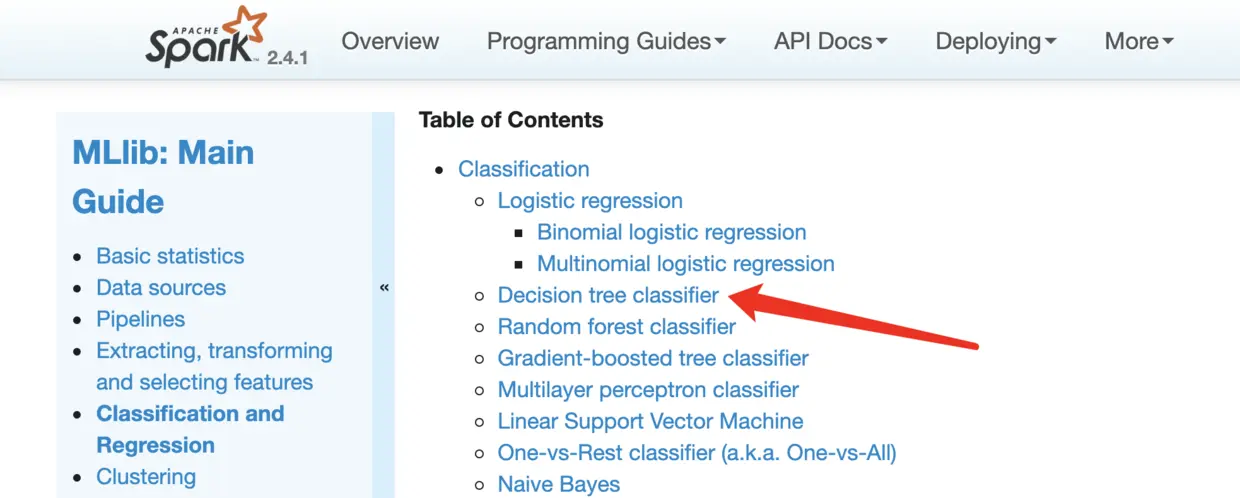Image resolution: width=1240 pixels, height=498 pixels.
Task: Open Decision tree classifier link
Action: tap(608, 295)
